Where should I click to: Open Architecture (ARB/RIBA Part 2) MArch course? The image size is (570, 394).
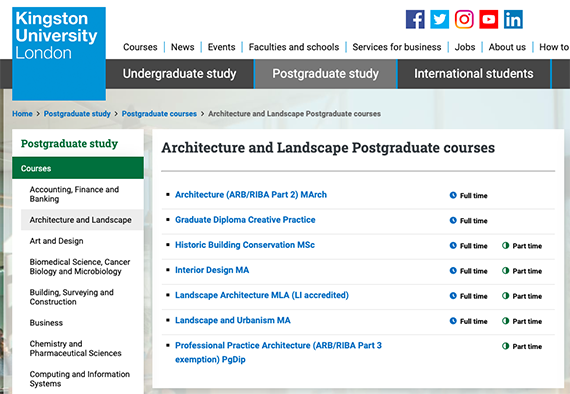[x=251, y=195]
